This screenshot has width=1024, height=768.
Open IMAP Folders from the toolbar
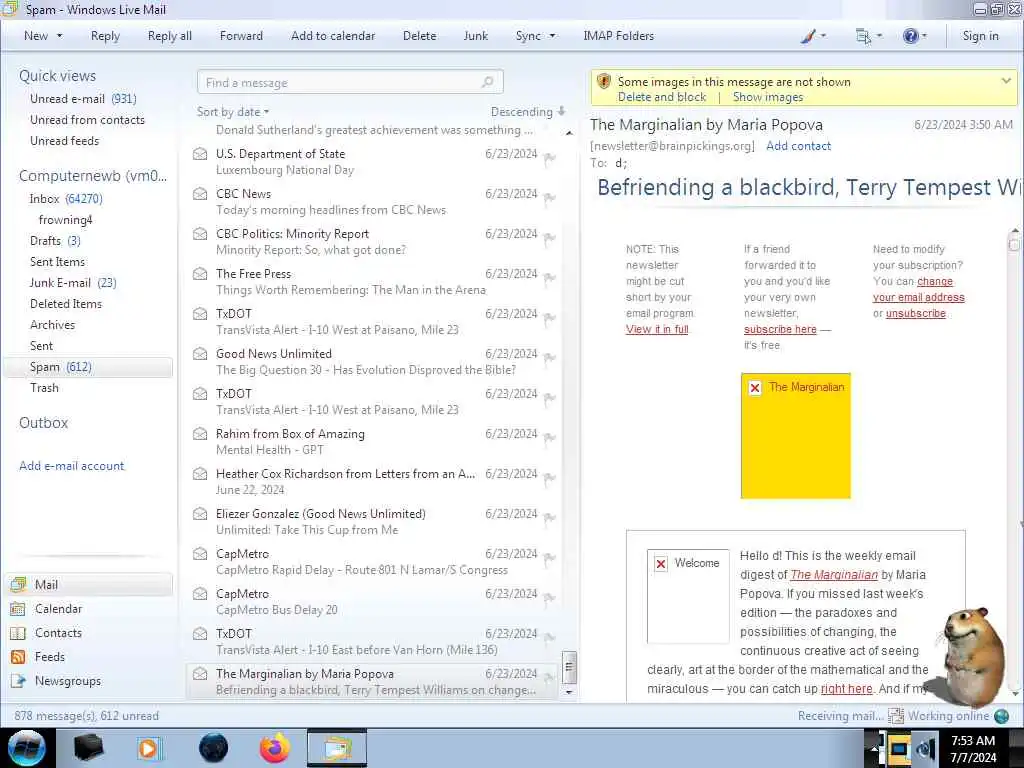click(618, 36)
